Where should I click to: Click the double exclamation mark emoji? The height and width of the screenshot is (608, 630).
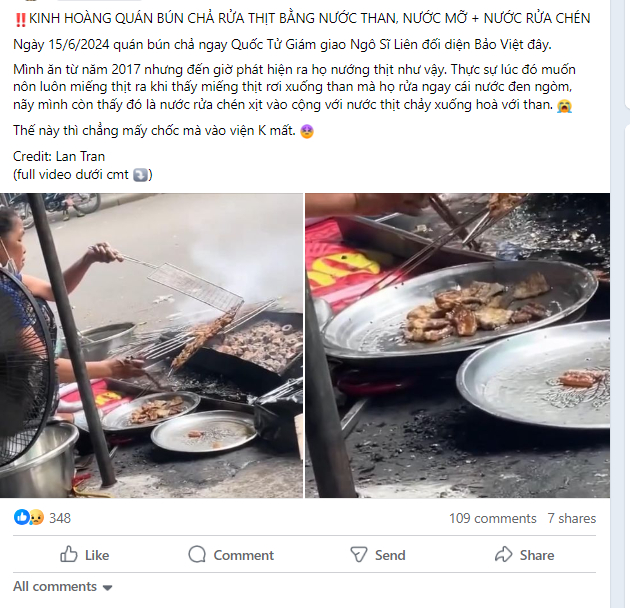(x=20, y=19)
